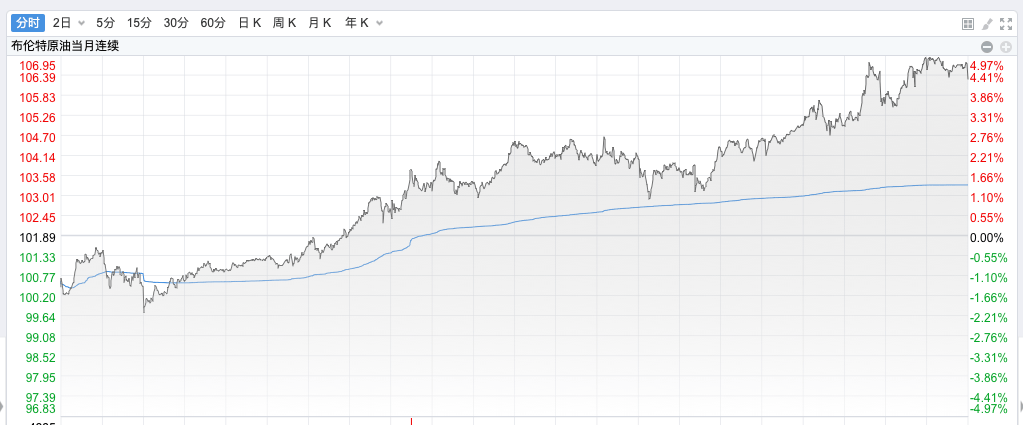Choose the 15分 interval

140,22
